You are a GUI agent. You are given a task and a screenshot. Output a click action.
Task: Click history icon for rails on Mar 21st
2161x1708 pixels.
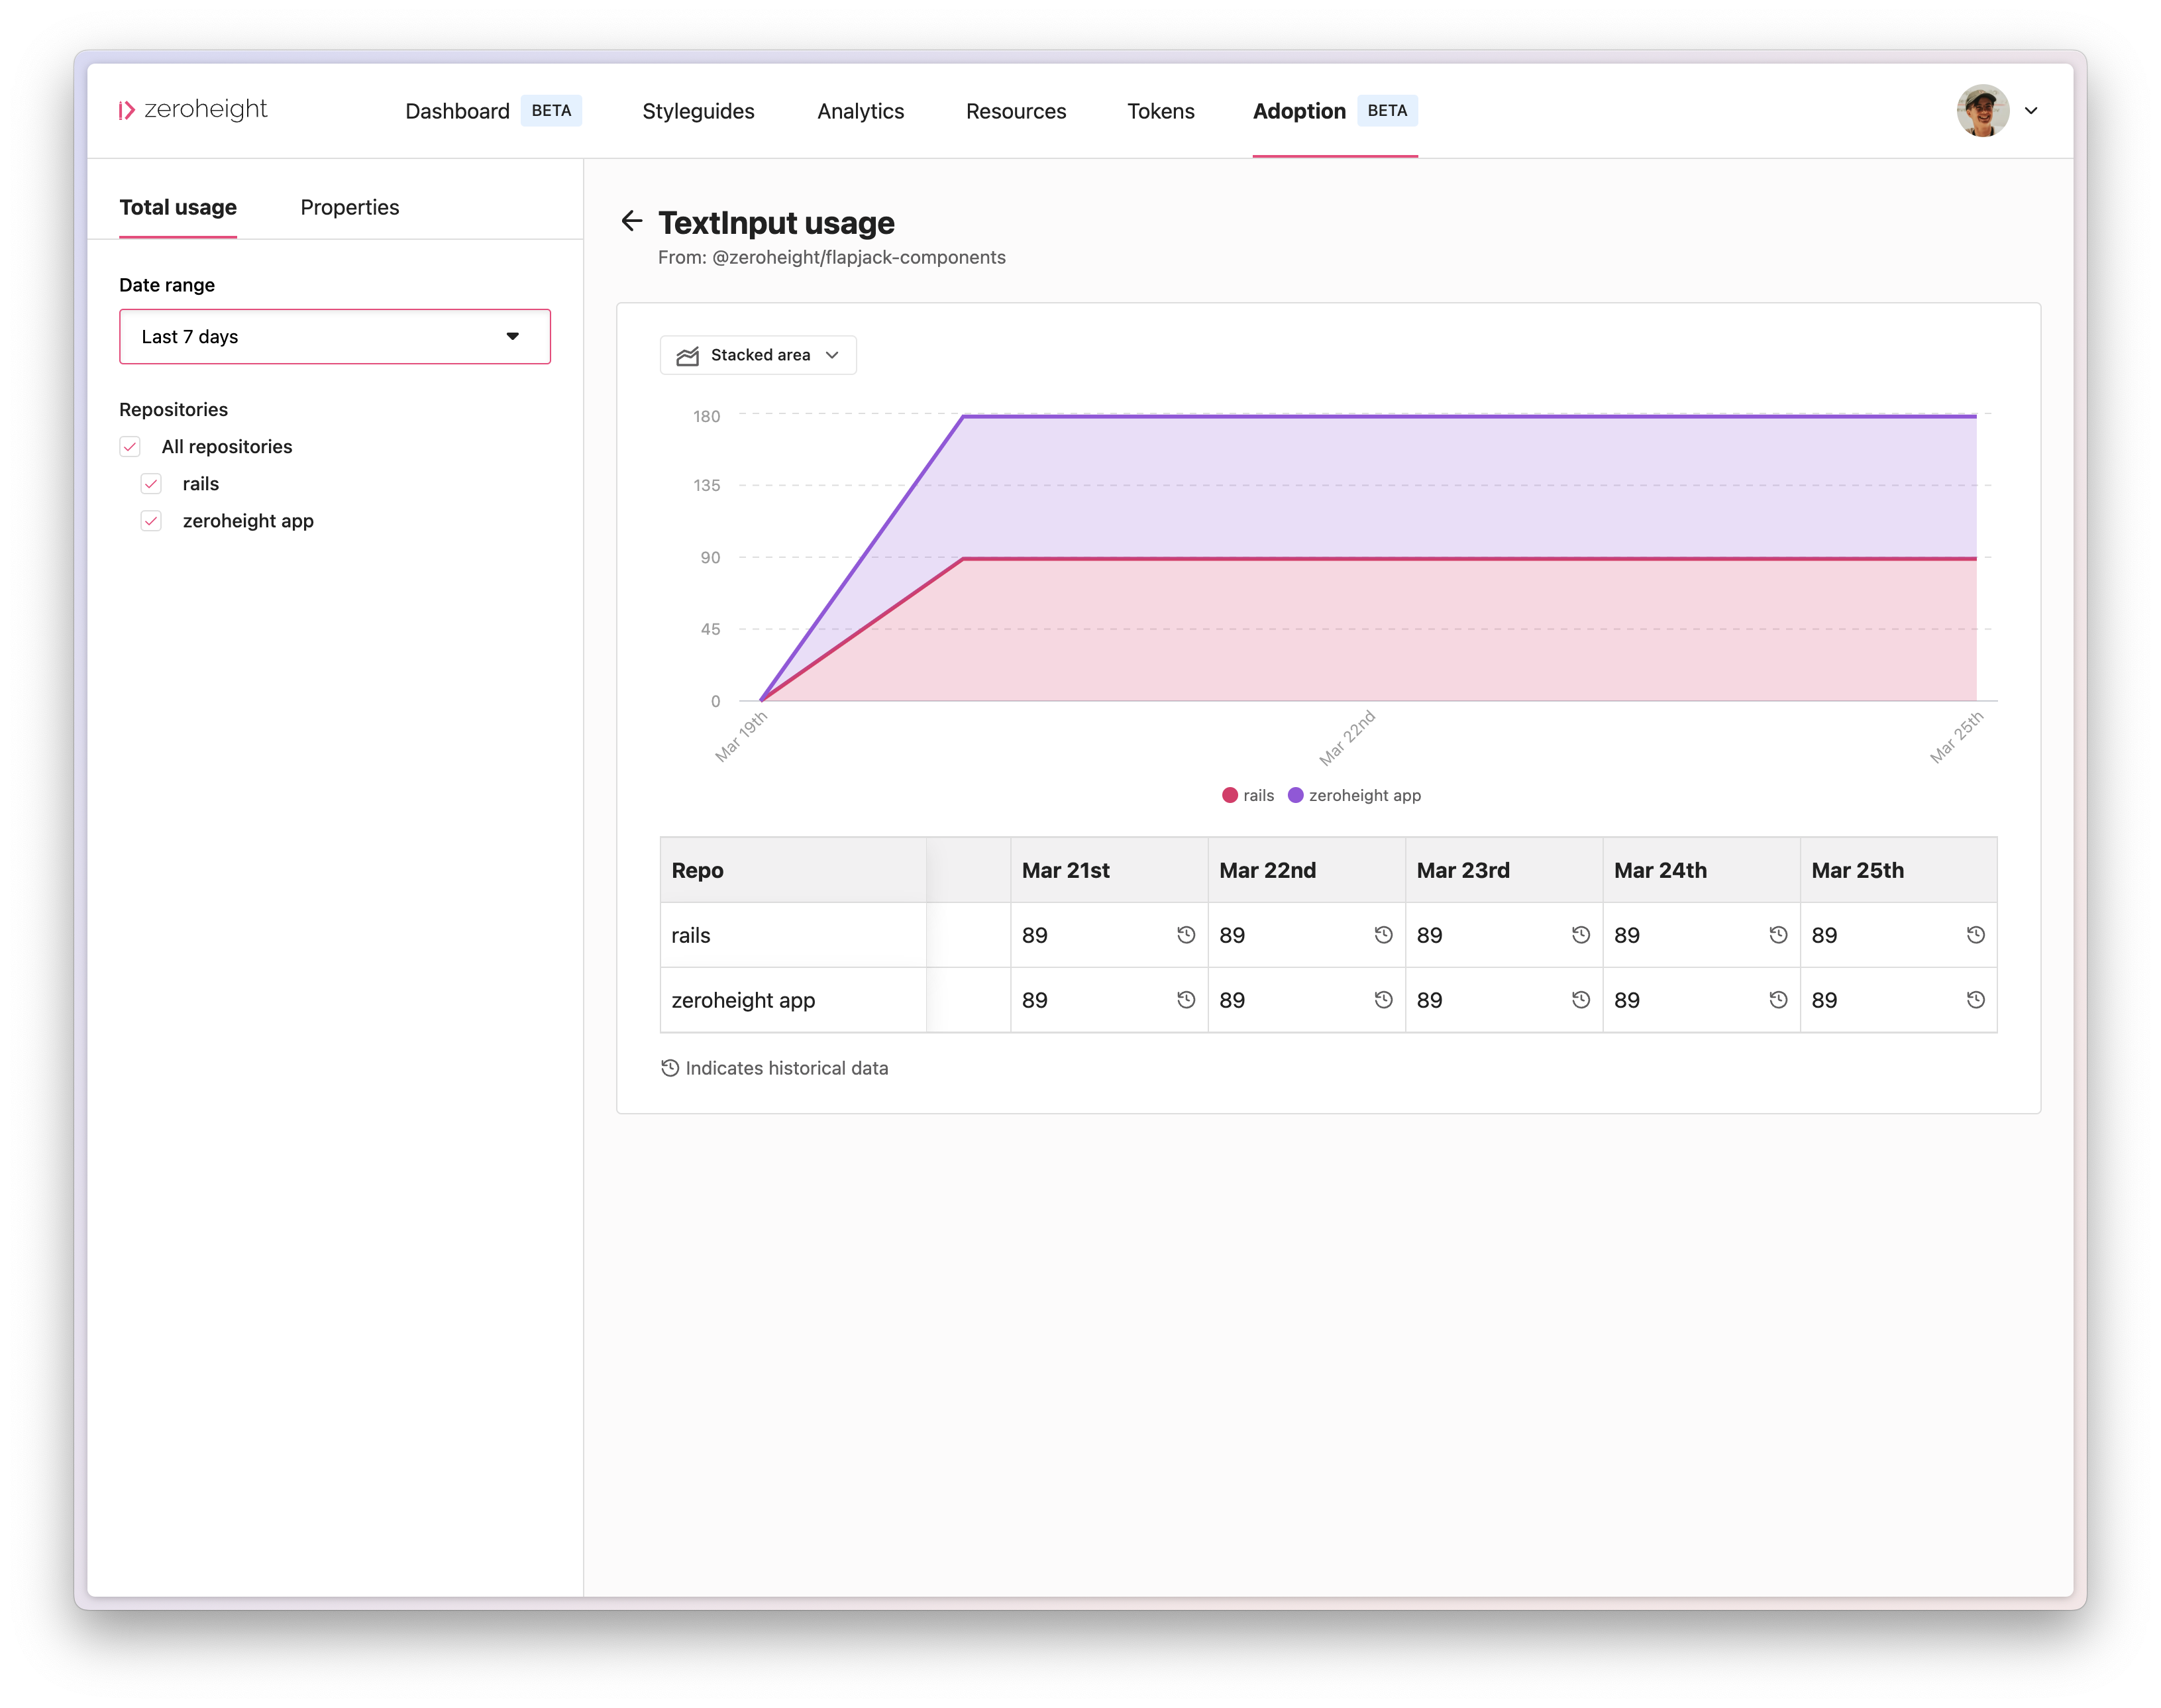click(x=1186, y=935)
